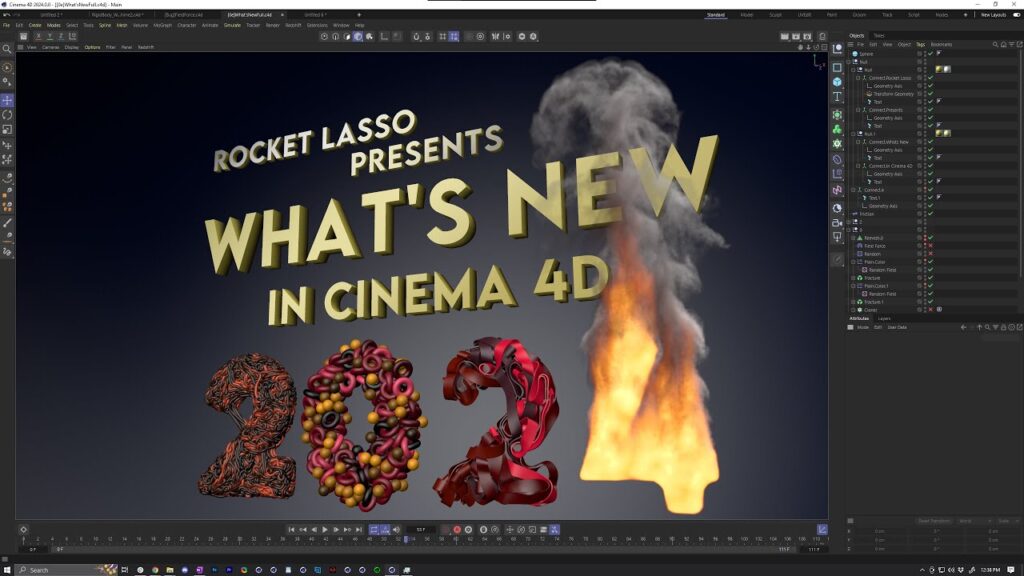Collapse the Plain.Color.1 node
The width and height of the screenshot is (1024, 576).
(x=853, y=286)
